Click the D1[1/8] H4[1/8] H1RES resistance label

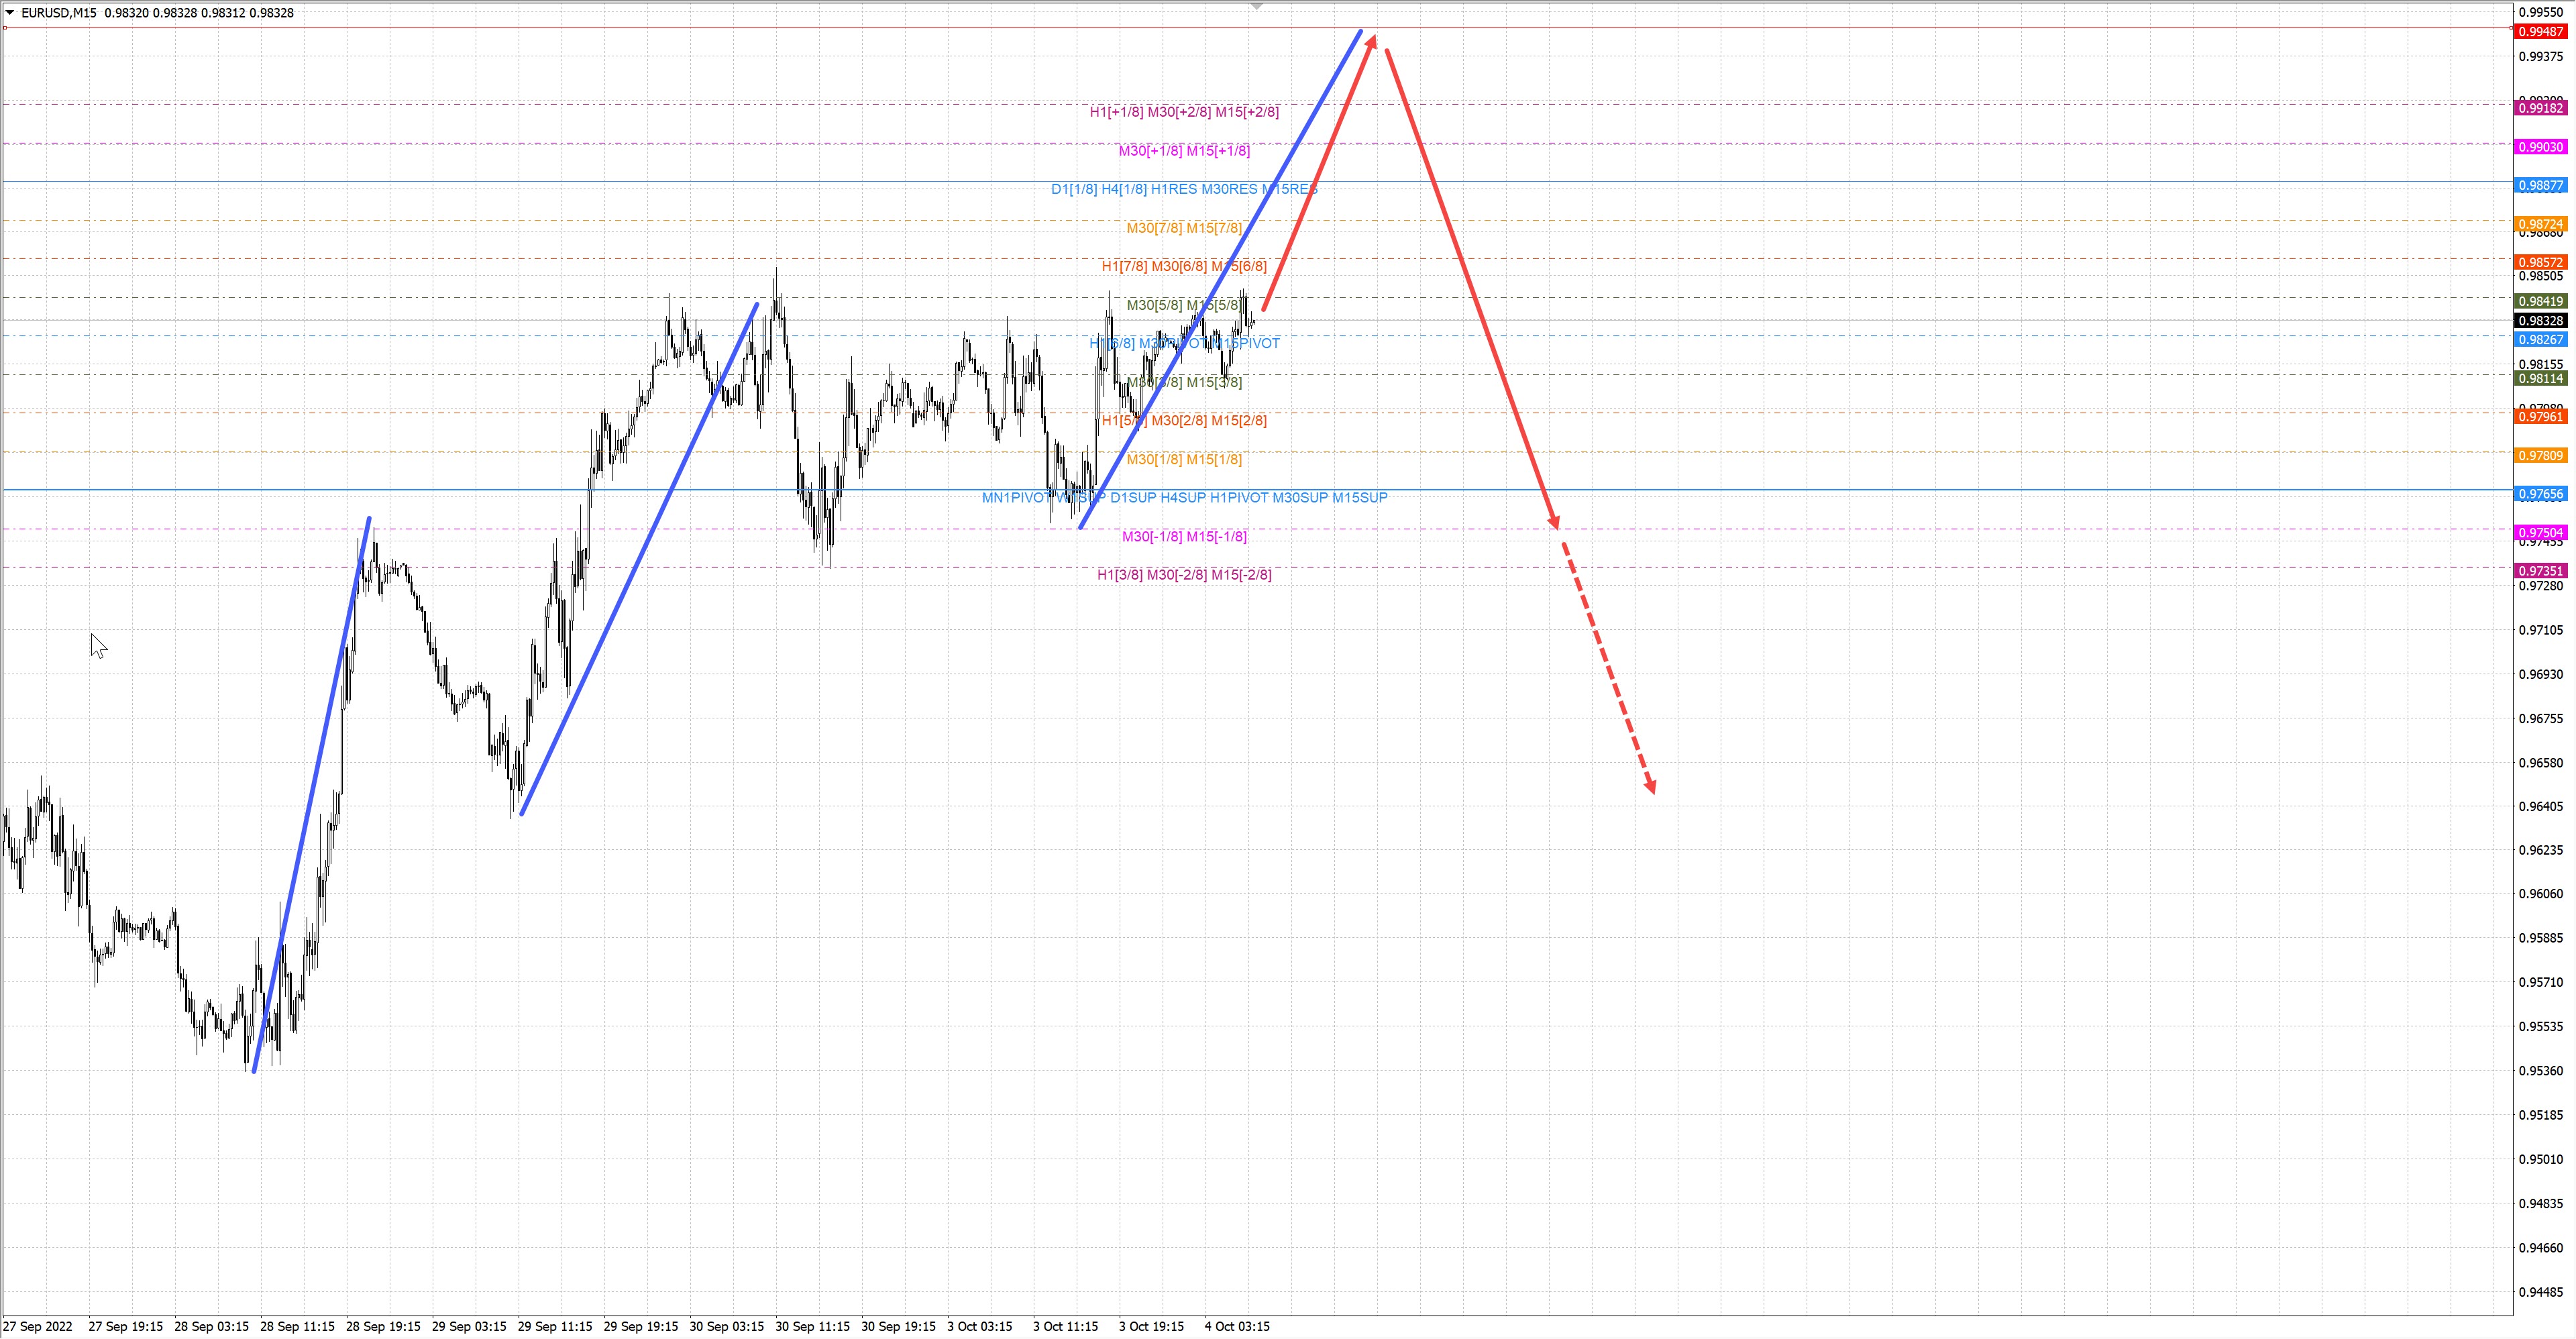click(1184, 189)
